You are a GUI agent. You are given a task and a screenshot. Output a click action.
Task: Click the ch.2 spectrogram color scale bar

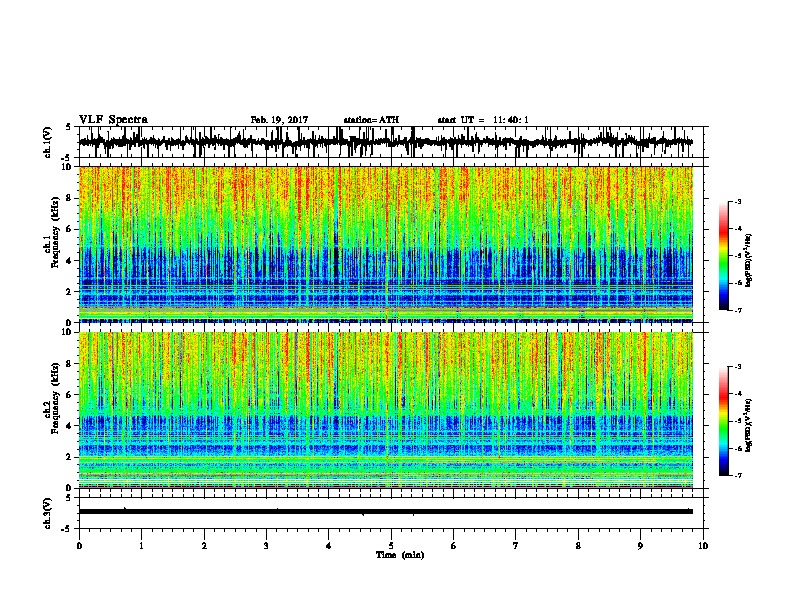[x=724, y=421]
